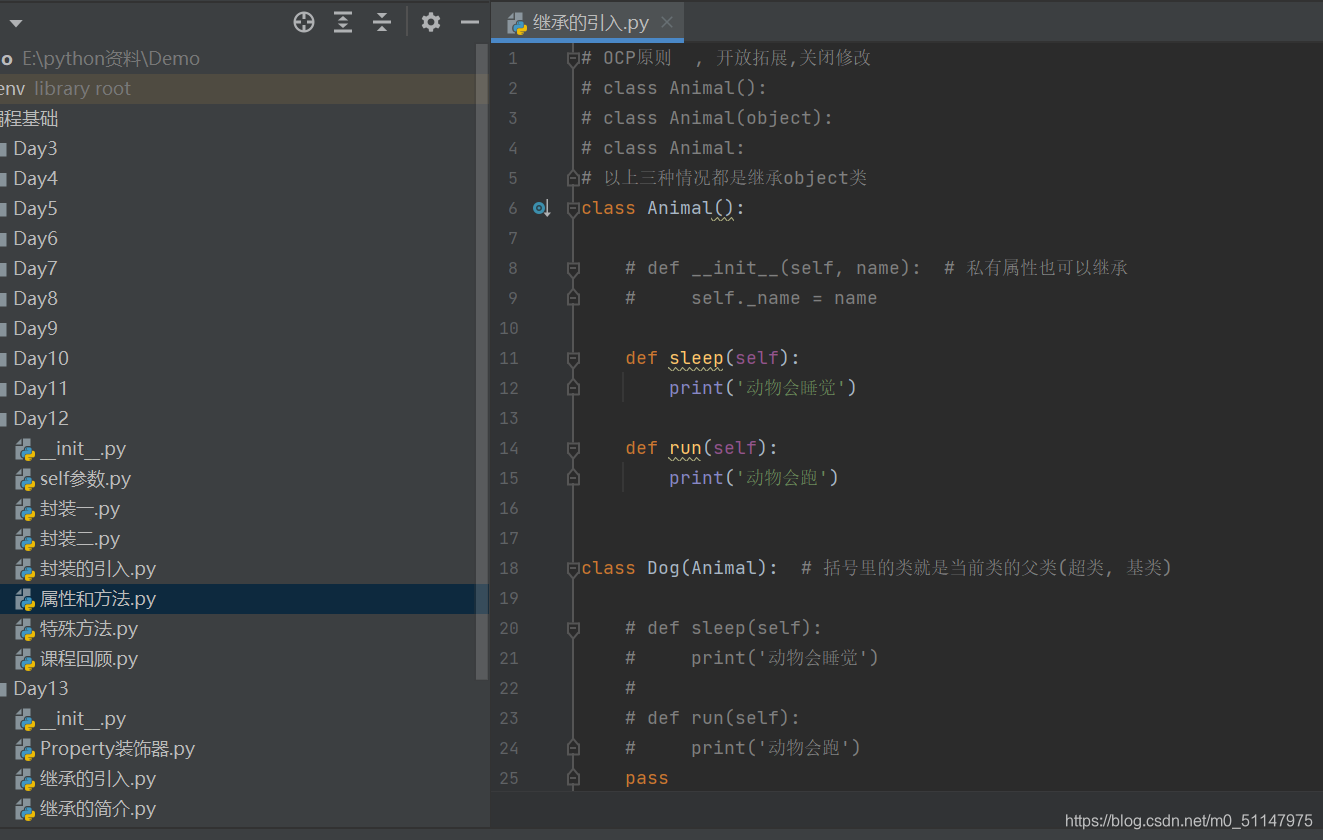Click the 'def run(self):' definition on line 14
The width and height of the screenshot is (1323, 840).
[702, 448]
